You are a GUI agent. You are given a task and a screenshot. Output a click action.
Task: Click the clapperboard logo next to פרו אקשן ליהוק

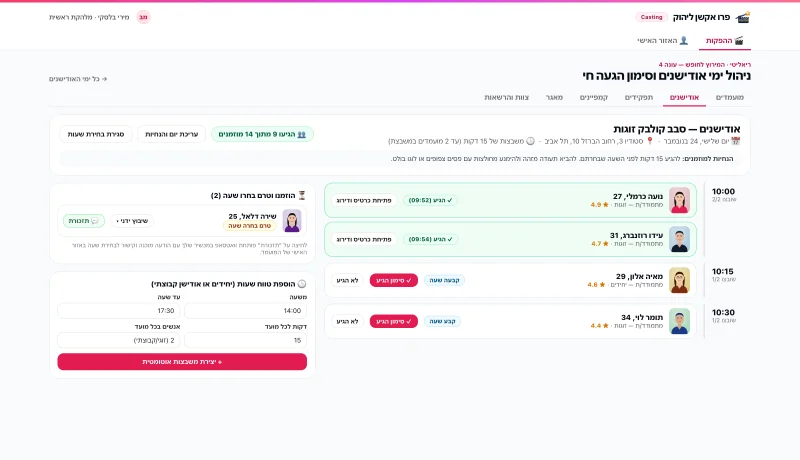743,17
